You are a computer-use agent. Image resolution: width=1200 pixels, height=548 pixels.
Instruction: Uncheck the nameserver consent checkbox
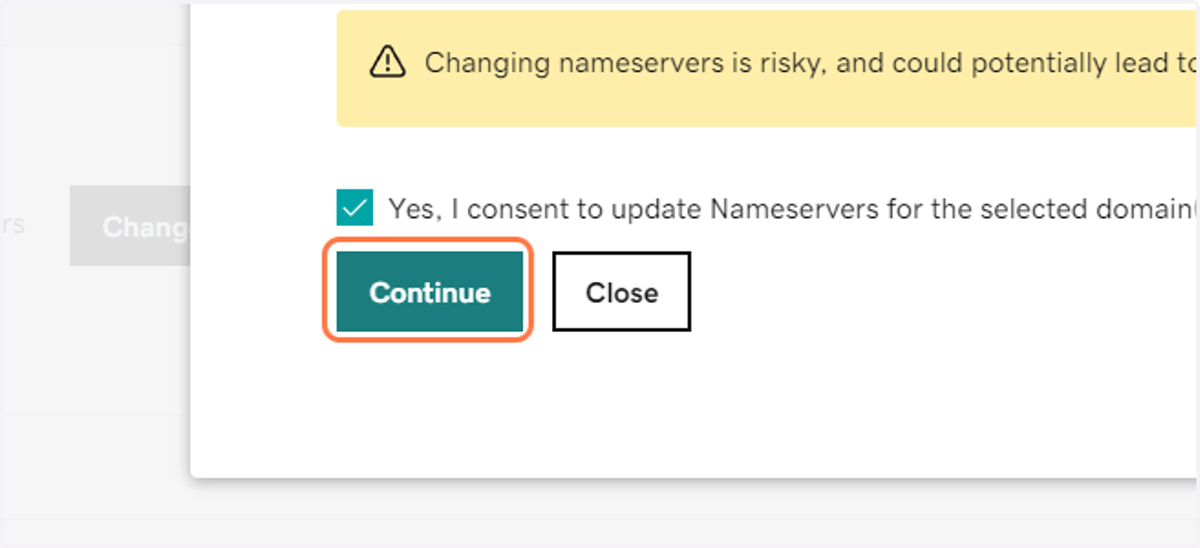tap(355, 209)
